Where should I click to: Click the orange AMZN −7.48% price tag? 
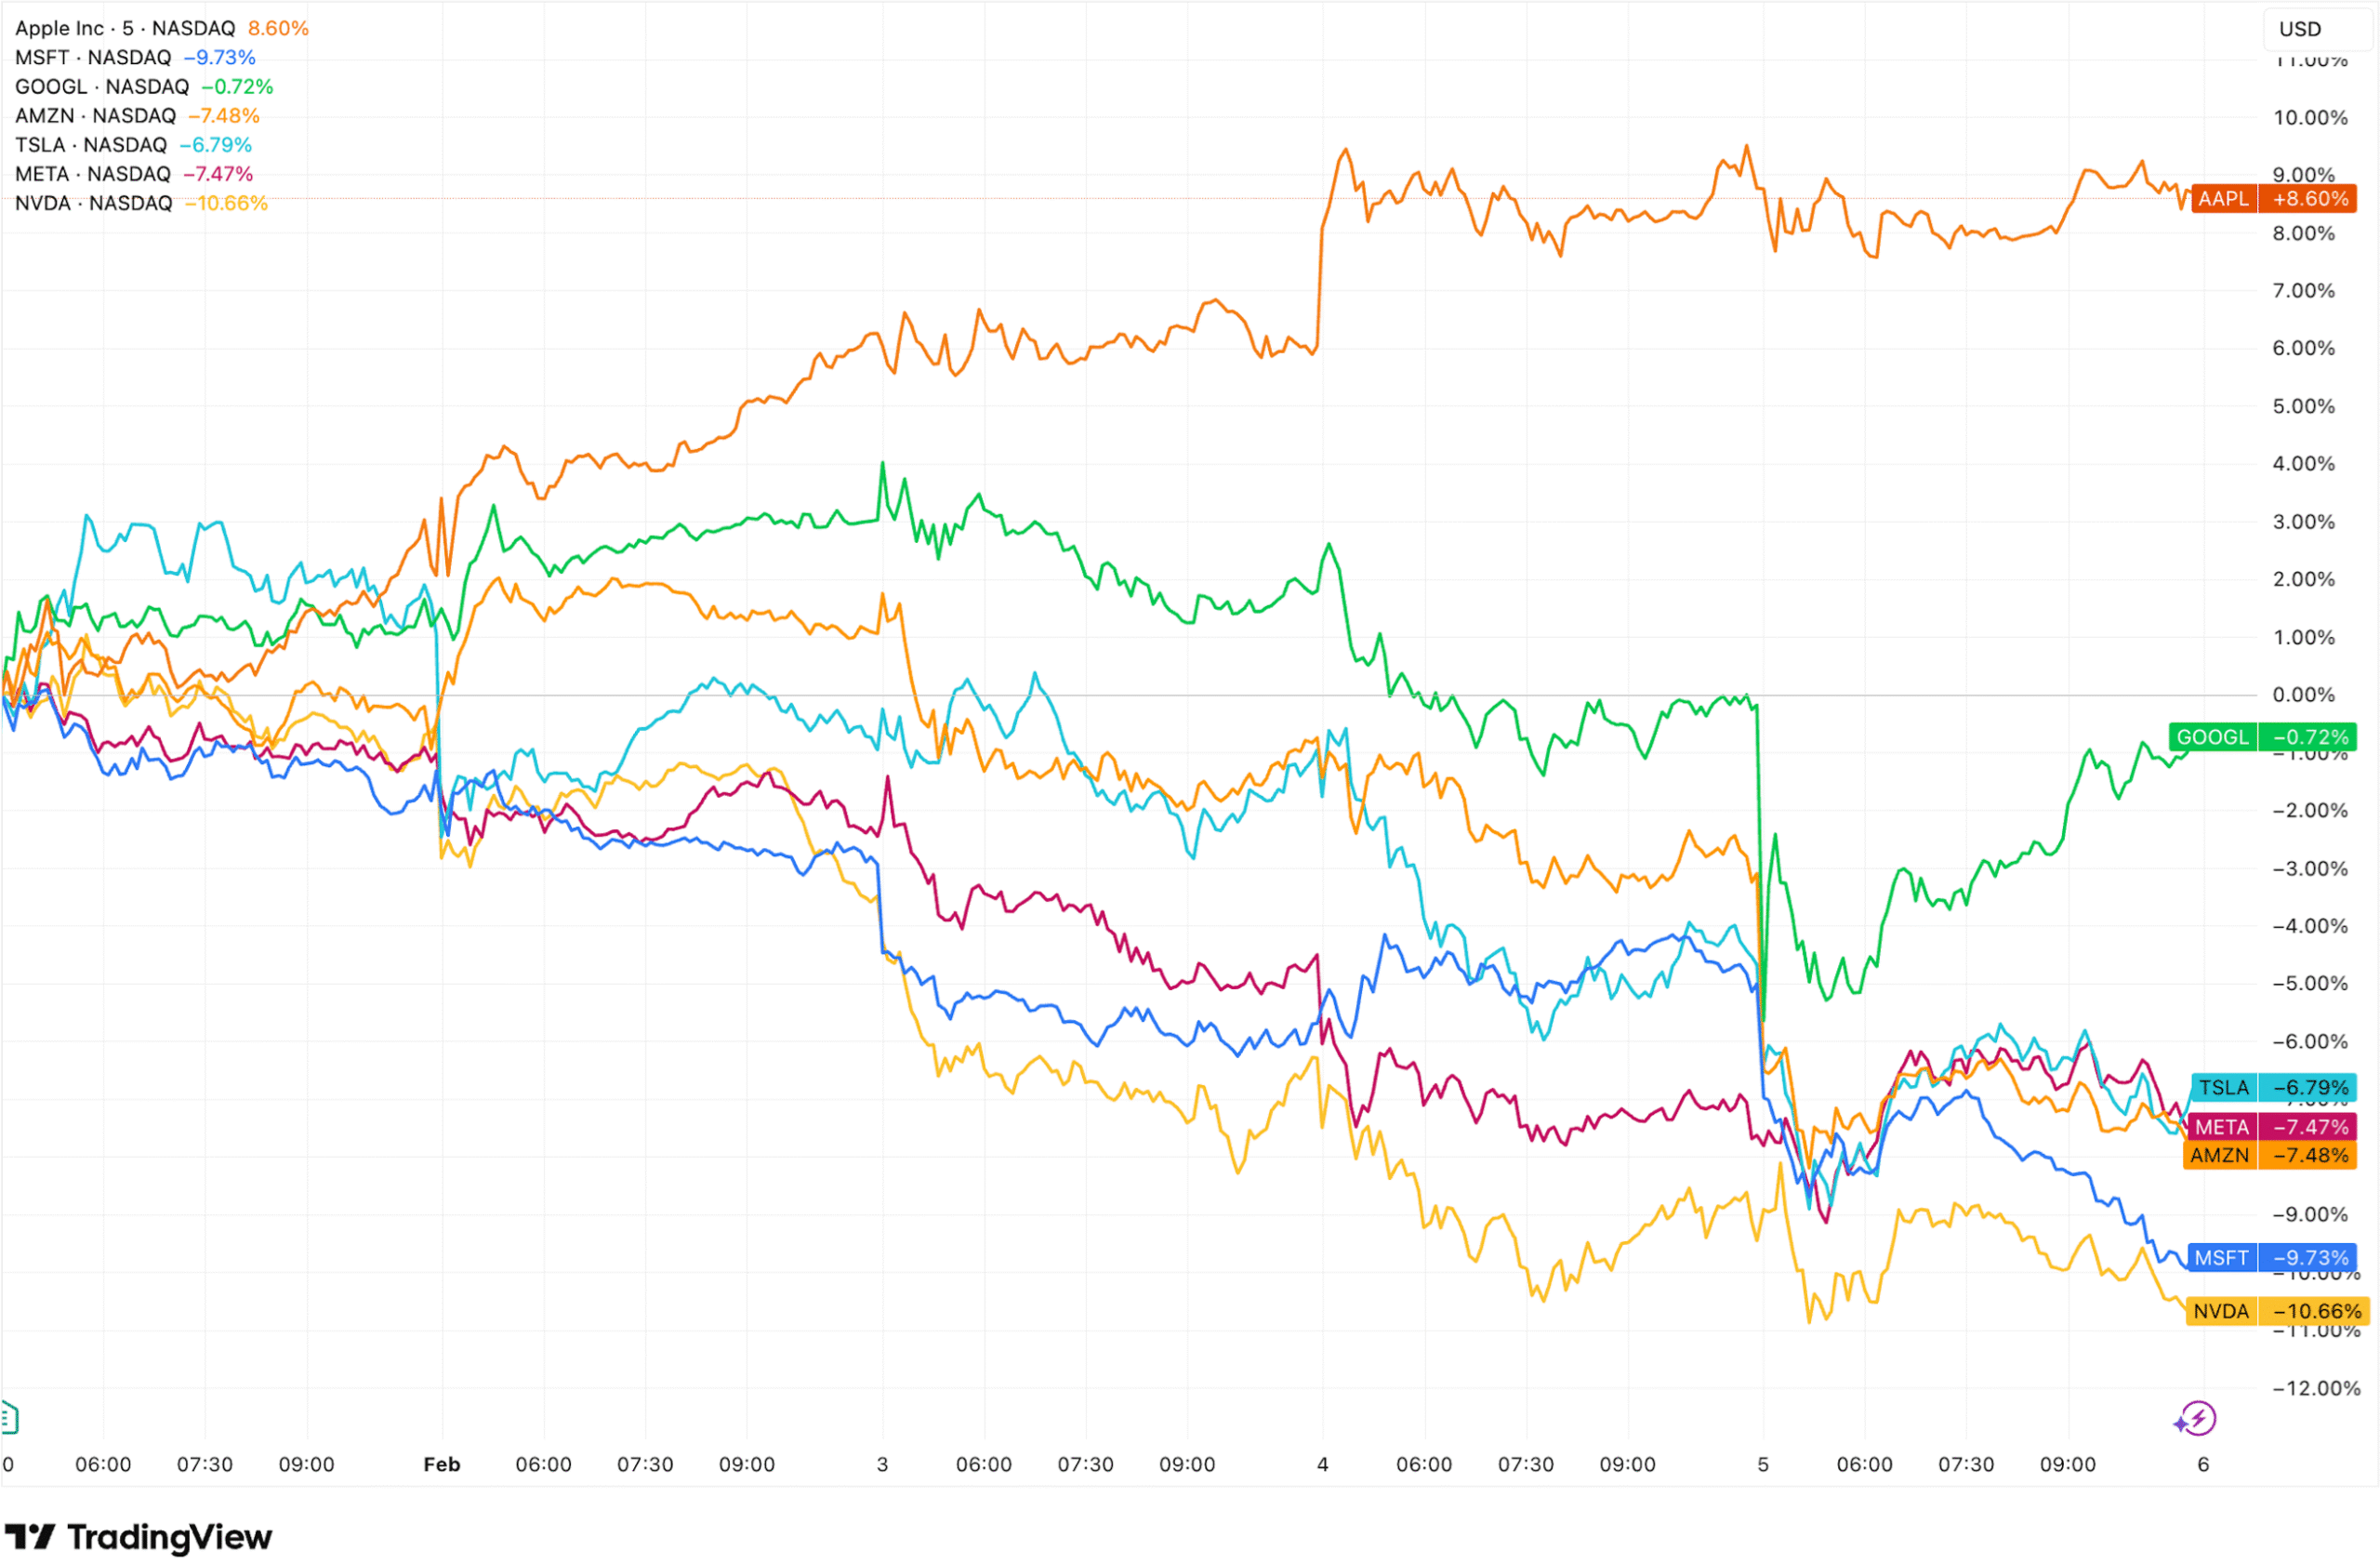point(2269,1155)
